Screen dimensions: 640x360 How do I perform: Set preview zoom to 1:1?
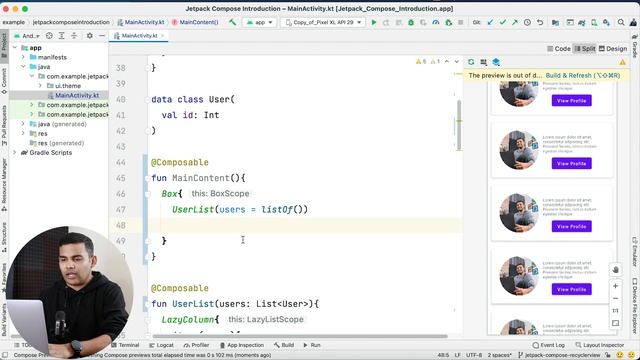click(616, 311)
